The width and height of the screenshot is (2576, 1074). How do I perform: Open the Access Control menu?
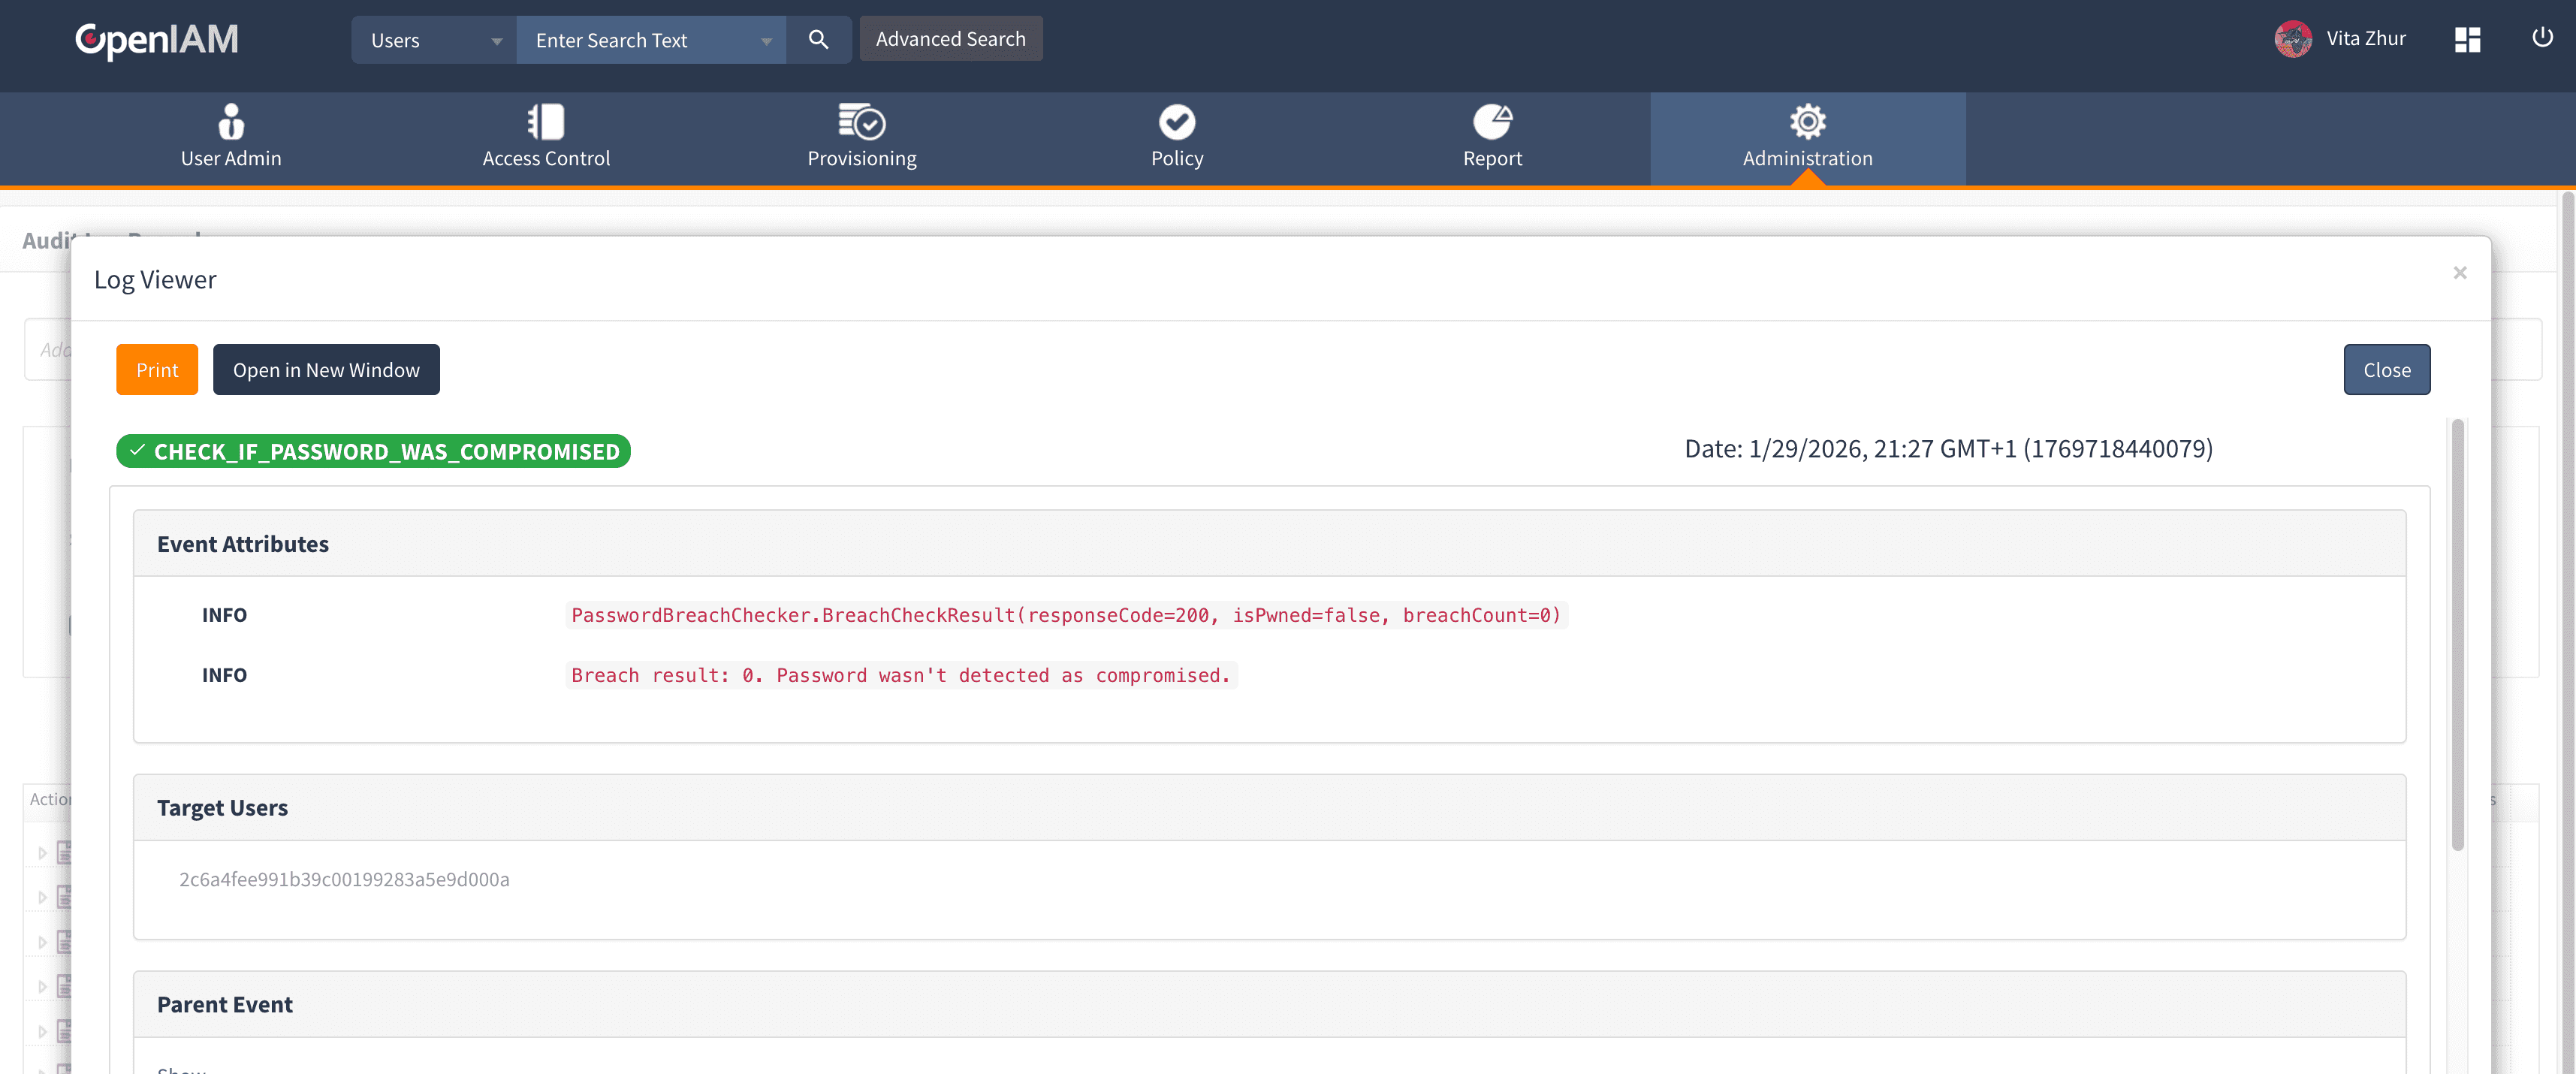[546, 138]
